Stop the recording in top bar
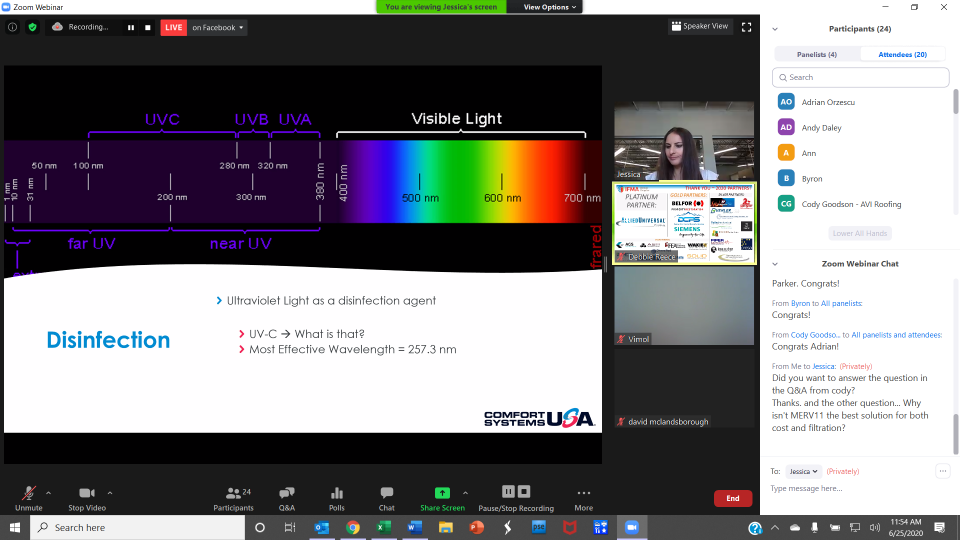This screenshot has width=960, height=540. (x=148, y=28)
